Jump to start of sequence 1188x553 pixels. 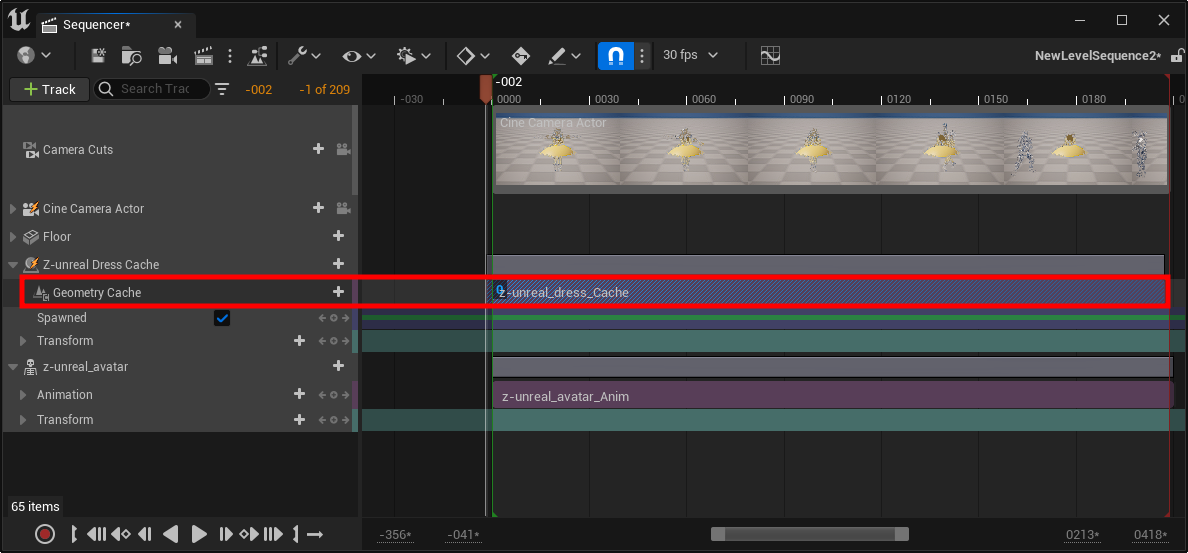(96, 534)
